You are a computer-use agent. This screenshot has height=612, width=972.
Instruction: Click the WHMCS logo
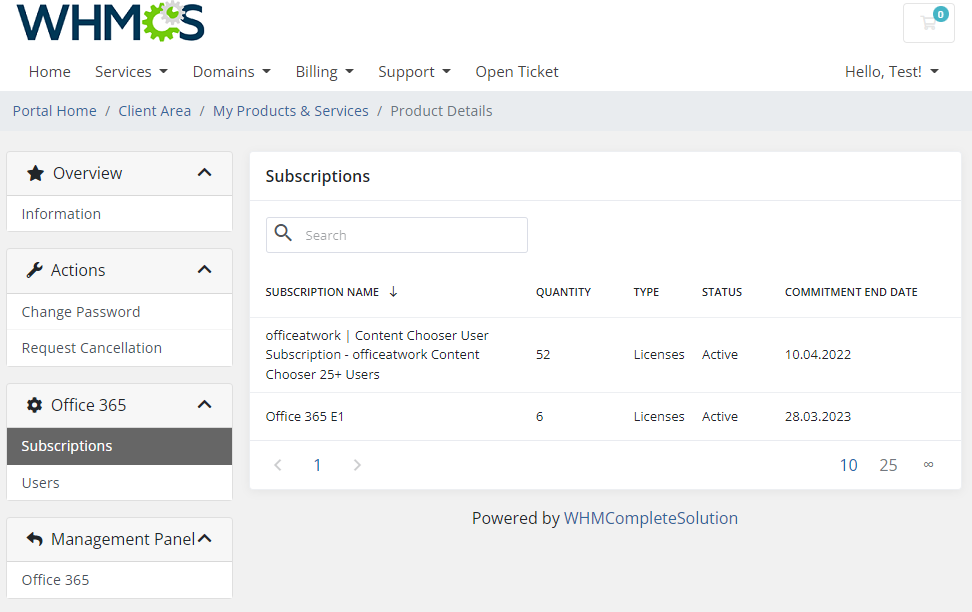[110, 22]
